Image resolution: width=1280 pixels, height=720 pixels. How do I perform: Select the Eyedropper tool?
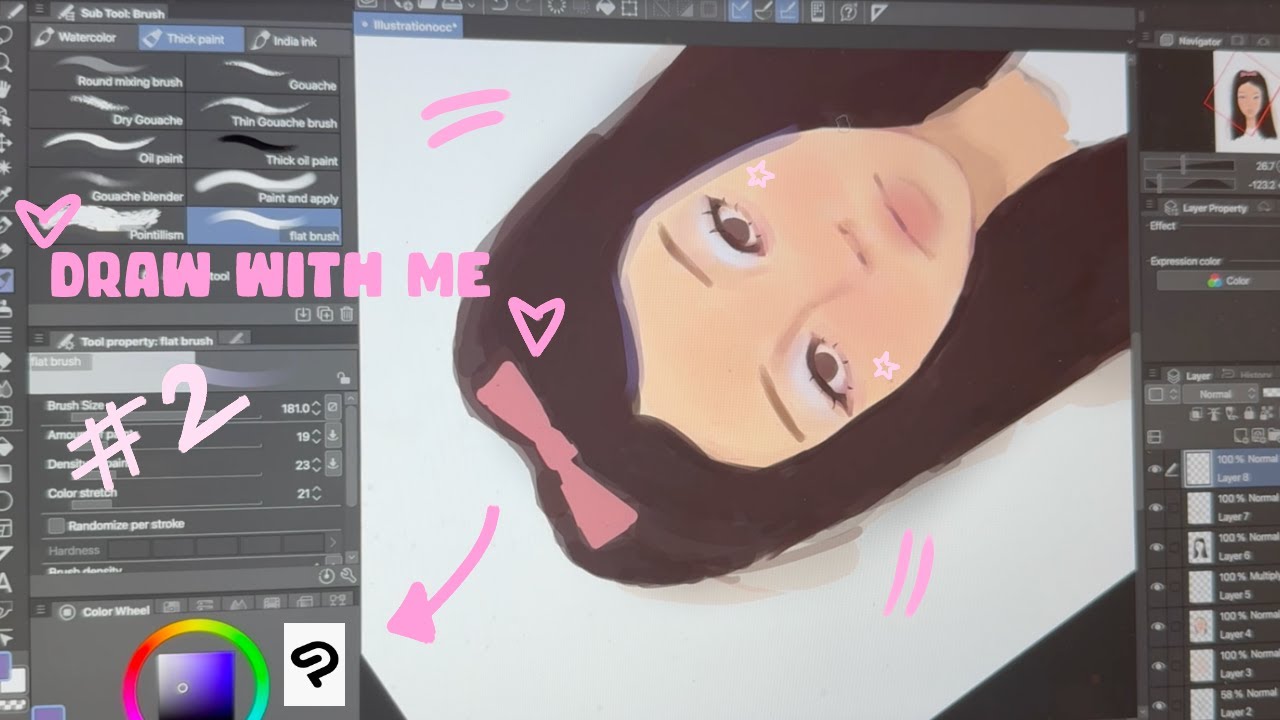(x=5, y=194)
